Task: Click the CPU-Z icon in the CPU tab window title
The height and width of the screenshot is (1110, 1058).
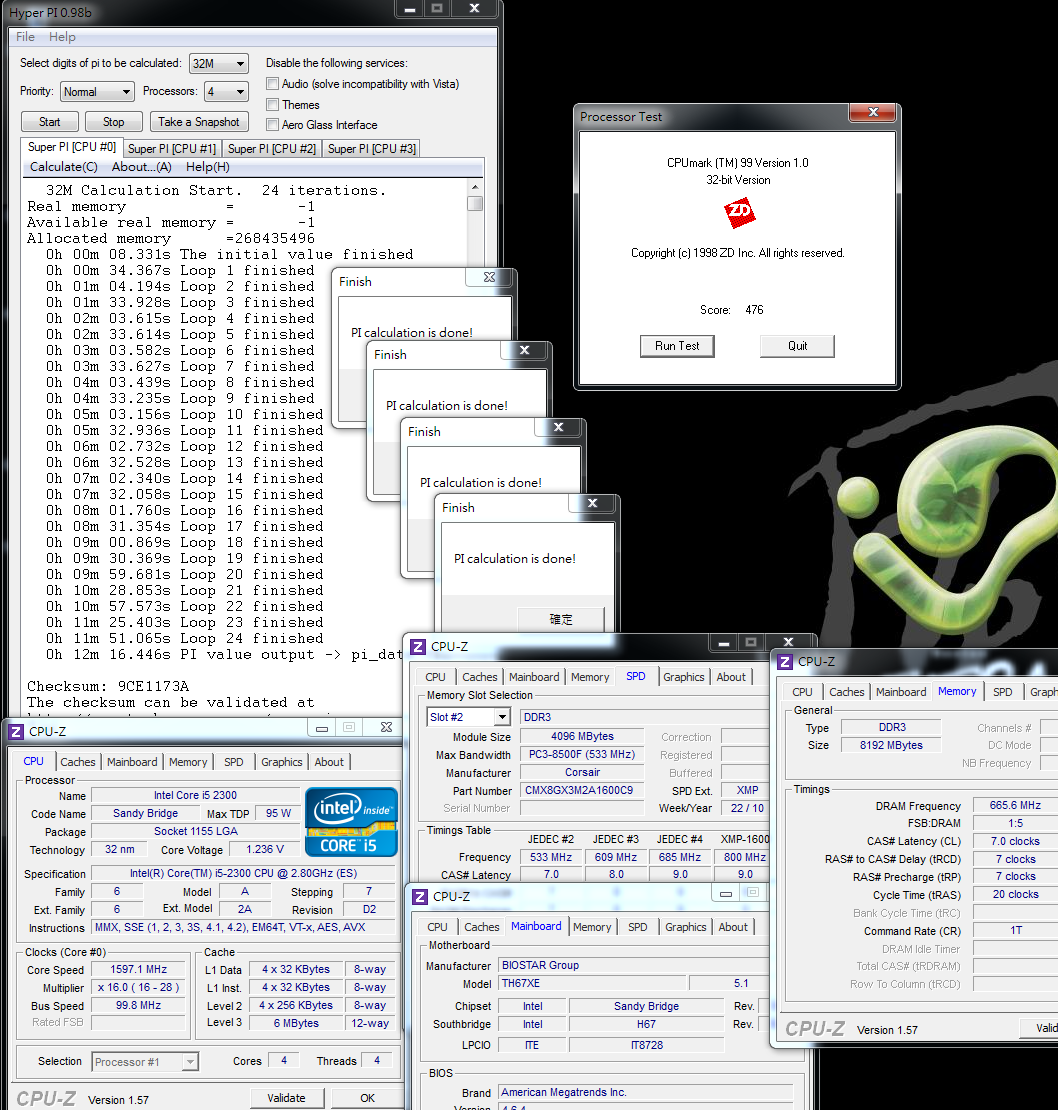Action: tap(16, 731)
